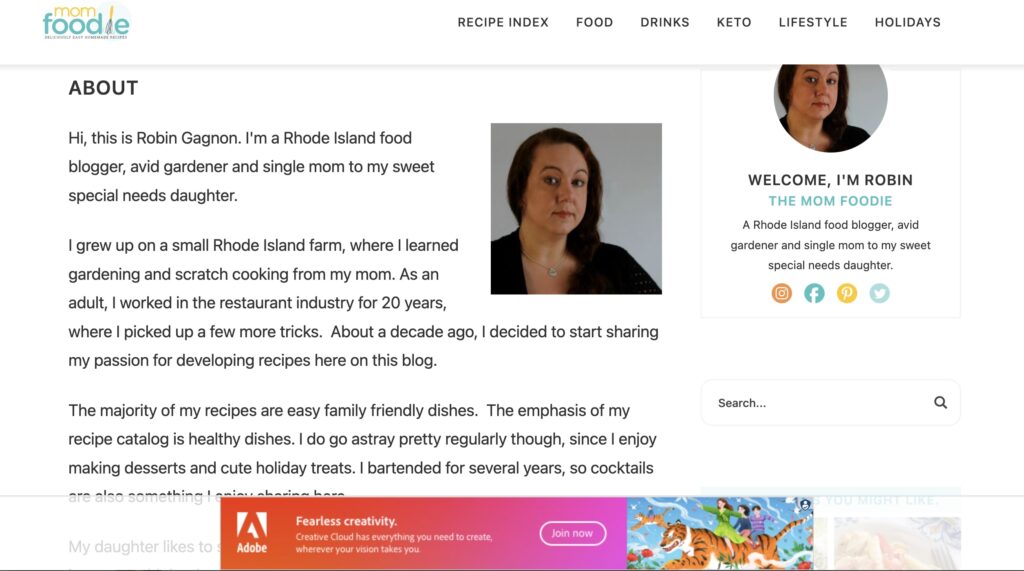
Task: Open the Holidays menu item
Action: (x=907, y=22)
